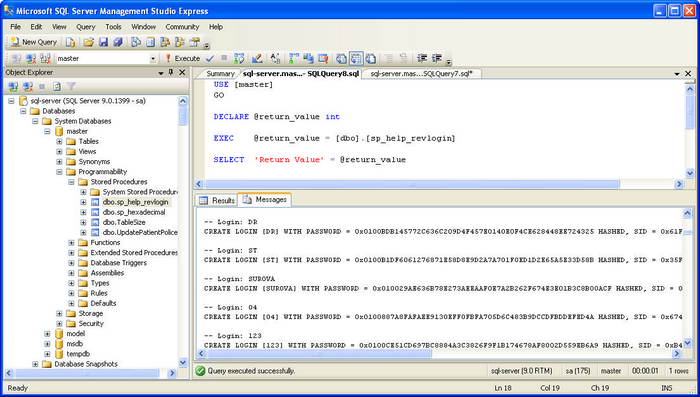Collapse the master database node
The height and width of the screenshot is (397, 700).
point(47,131)
